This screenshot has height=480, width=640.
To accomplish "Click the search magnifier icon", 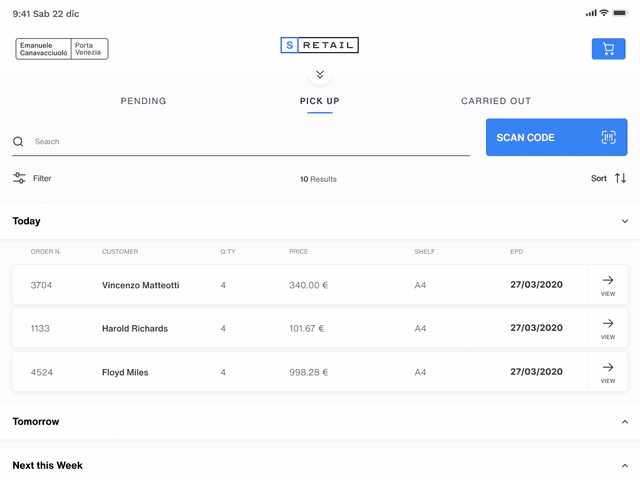I will tap(18, 142).
